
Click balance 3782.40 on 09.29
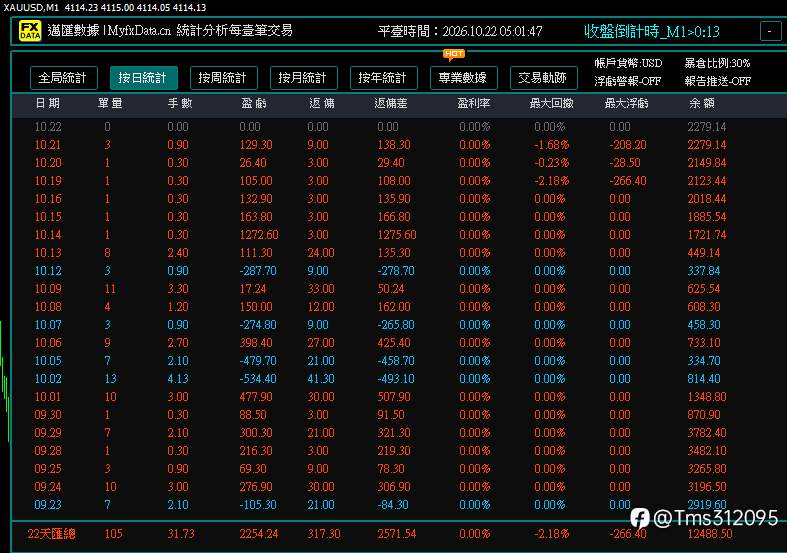pyautogui.click(x=707, y=433)
